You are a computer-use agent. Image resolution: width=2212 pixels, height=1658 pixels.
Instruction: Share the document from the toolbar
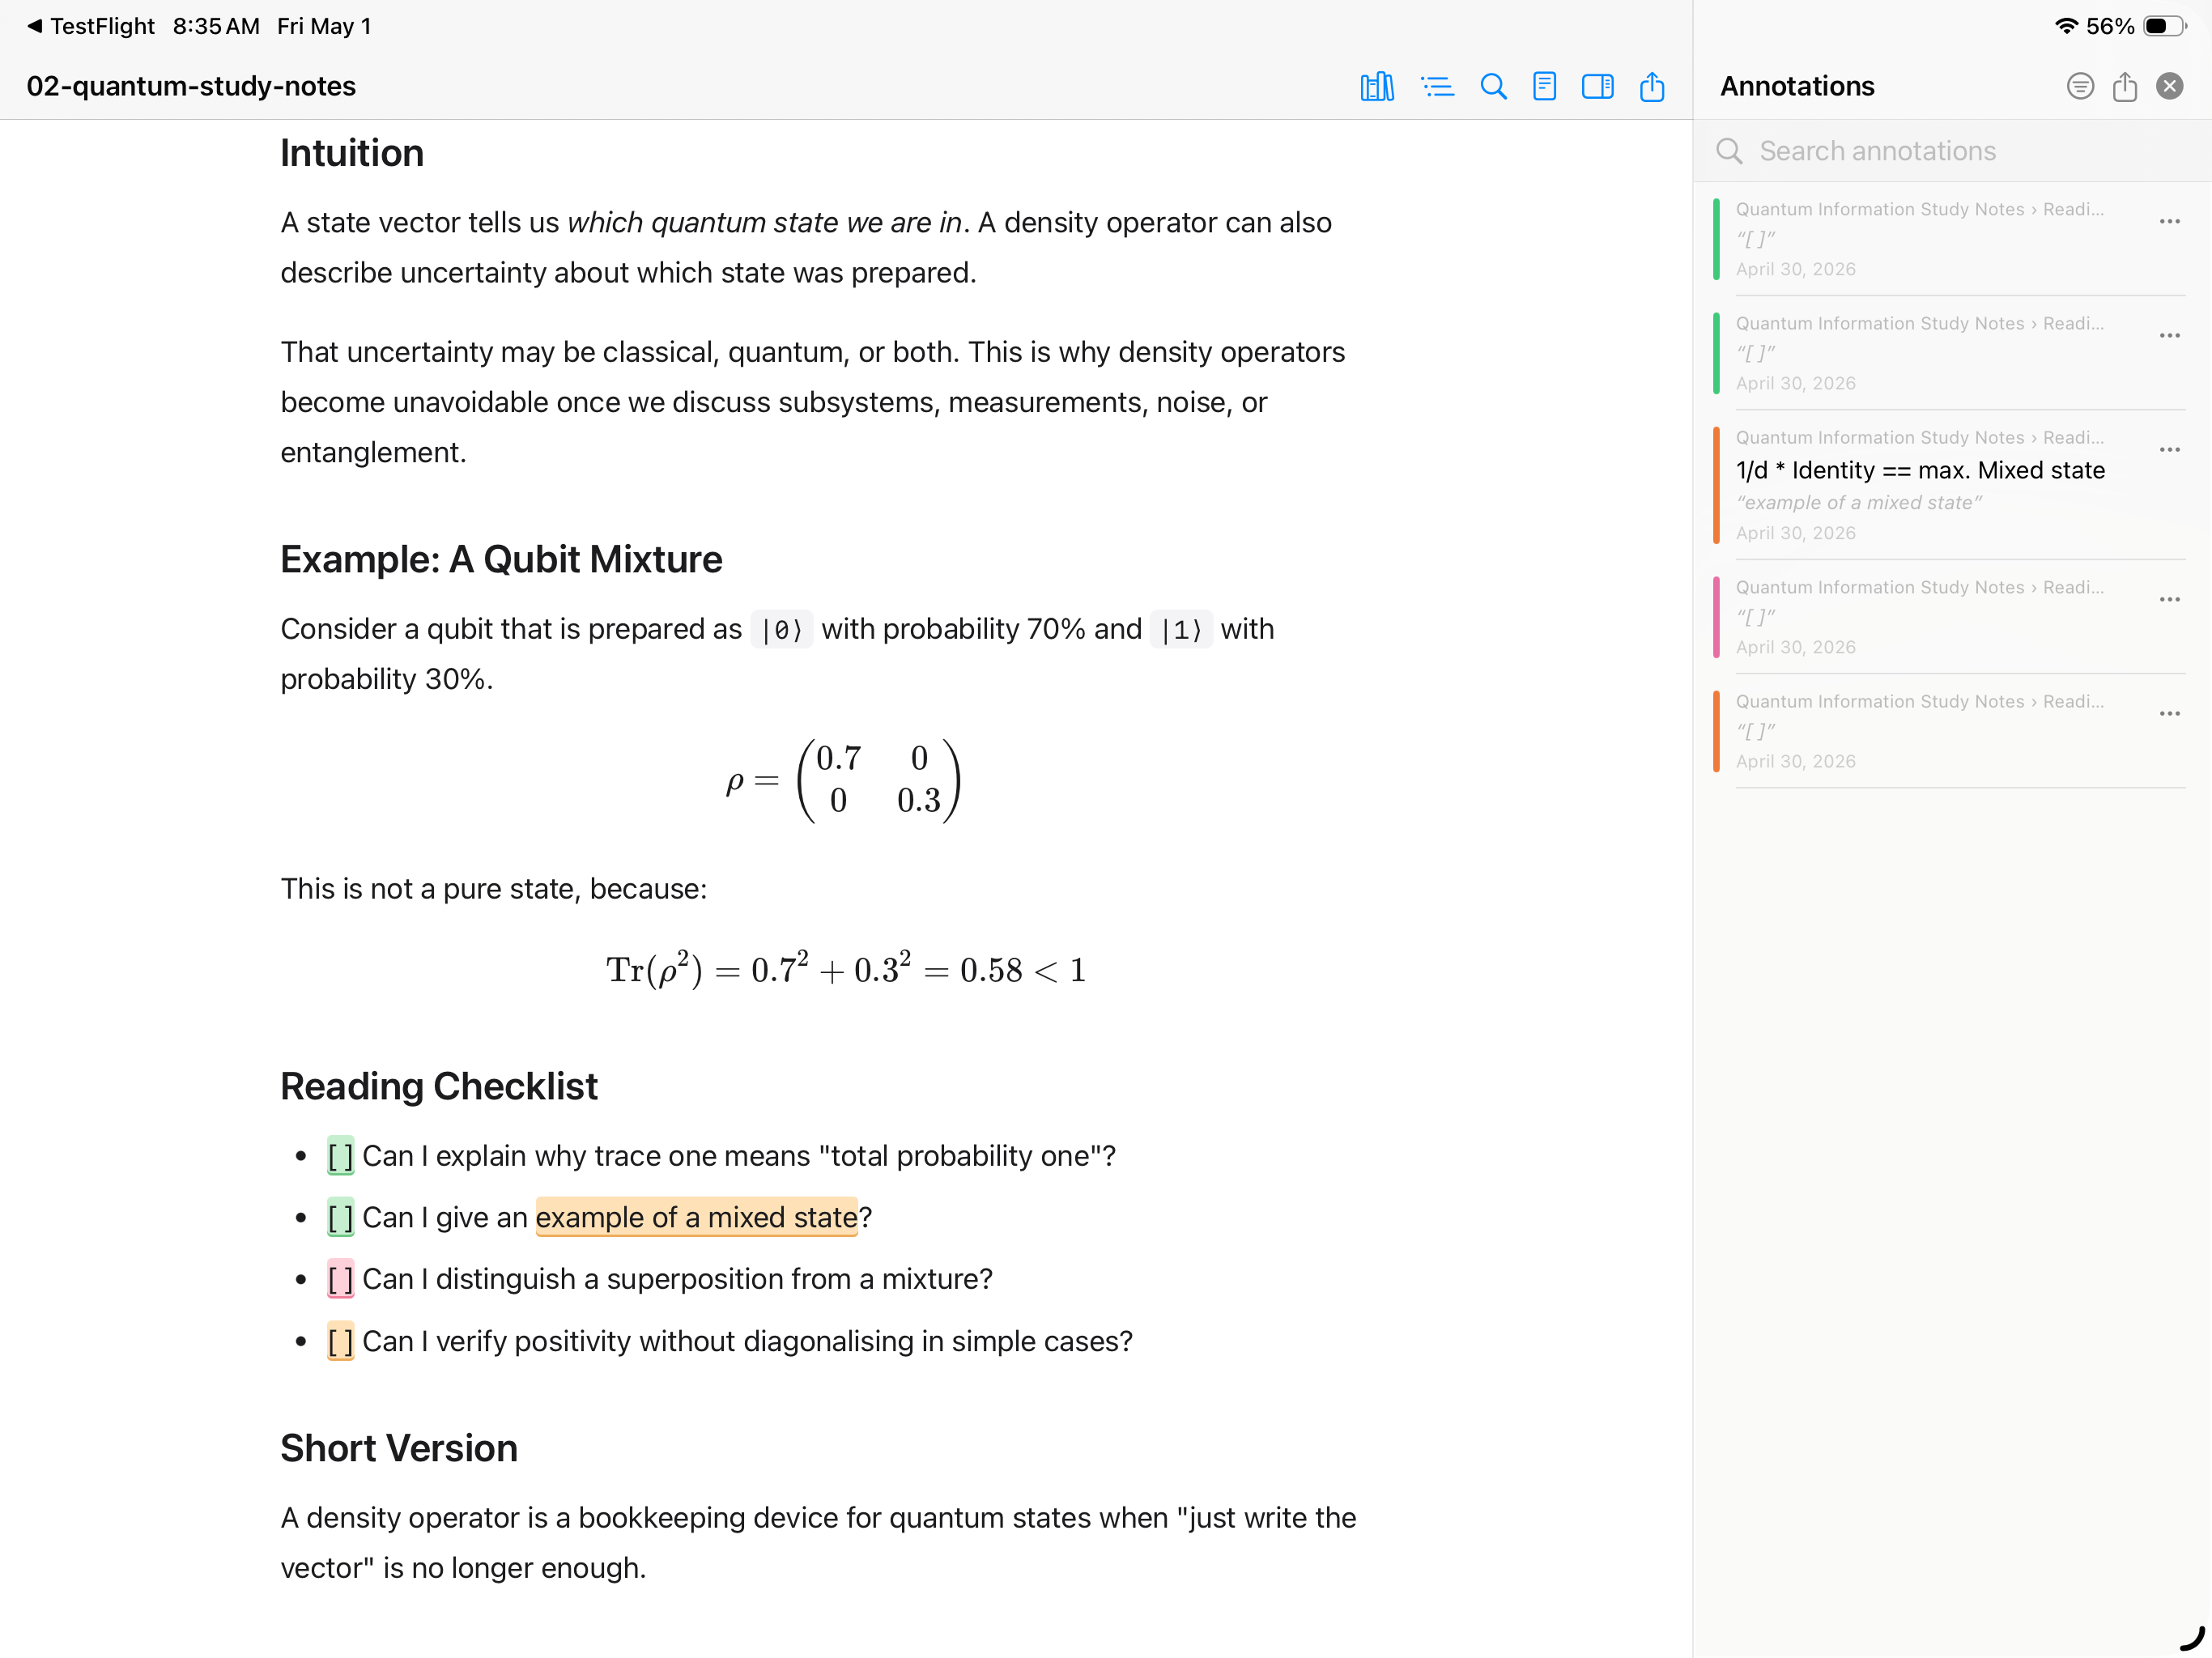point(1652,86)
